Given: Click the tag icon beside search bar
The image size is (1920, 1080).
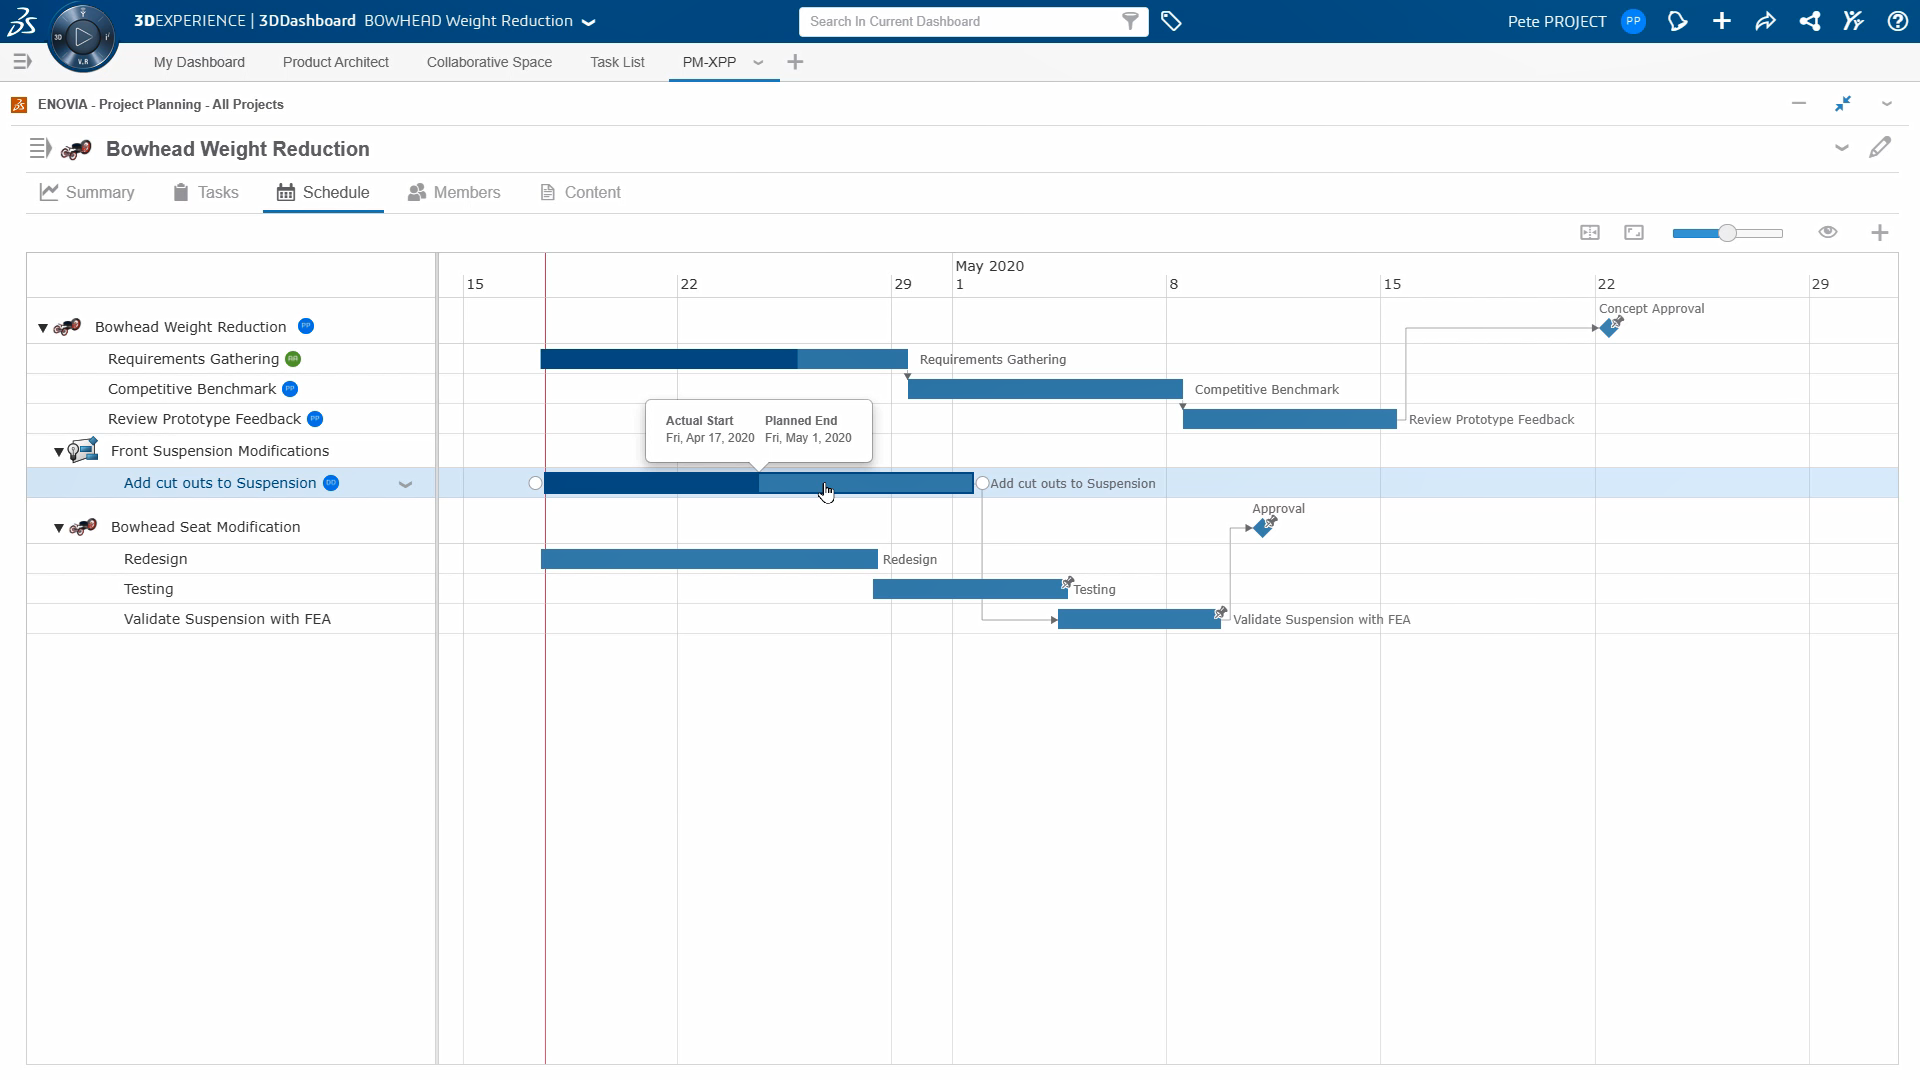Looking at the screenshot, I should point(1171,21).
